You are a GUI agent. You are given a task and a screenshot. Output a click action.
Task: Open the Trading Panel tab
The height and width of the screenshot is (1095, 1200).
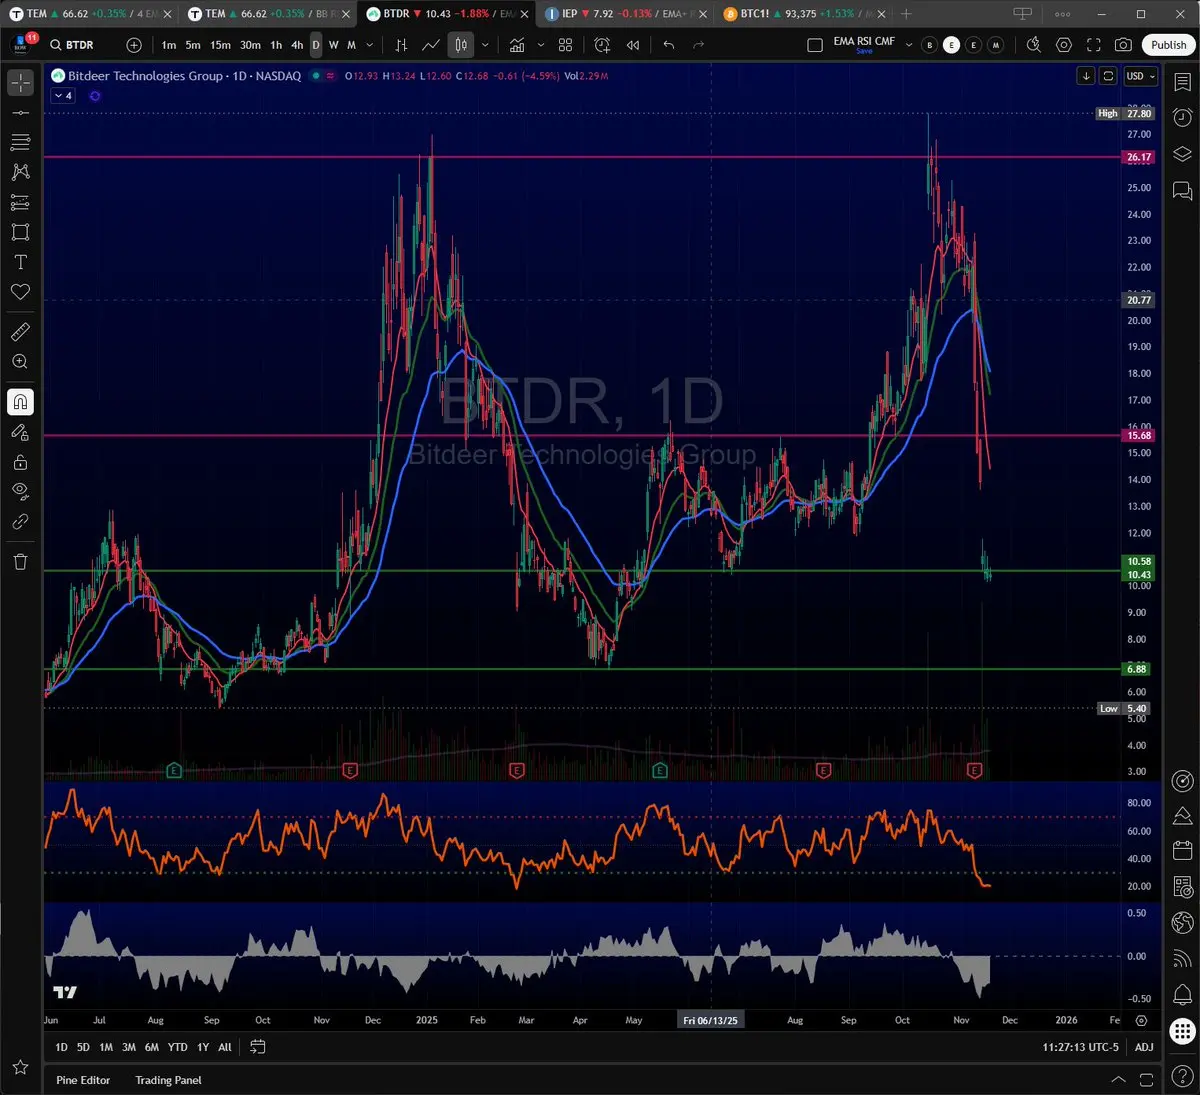click(168, 1080)
